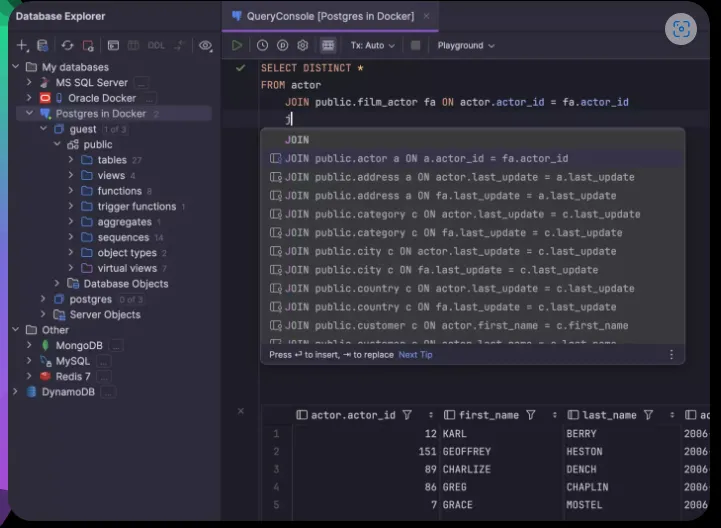Run the query with Execute button
This screenshot has height=528, width=721.
click(237, 46)
